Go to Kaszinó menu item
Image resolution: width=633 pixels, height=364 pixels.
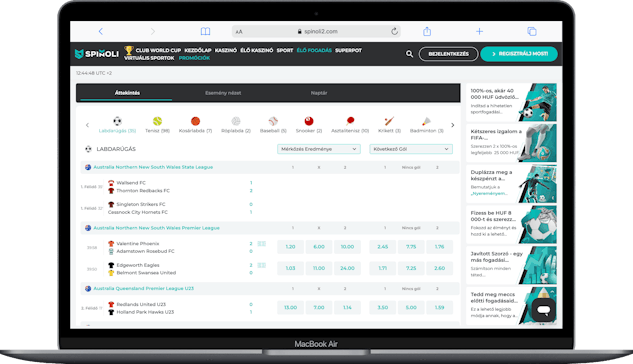tap(226, 50)
